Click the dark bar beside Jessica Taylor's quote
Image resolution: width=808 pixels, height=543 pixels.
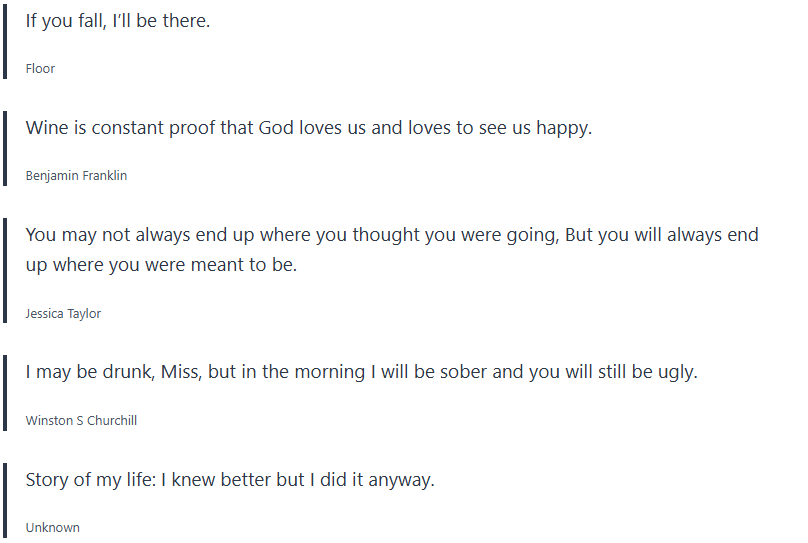(4, 270)
